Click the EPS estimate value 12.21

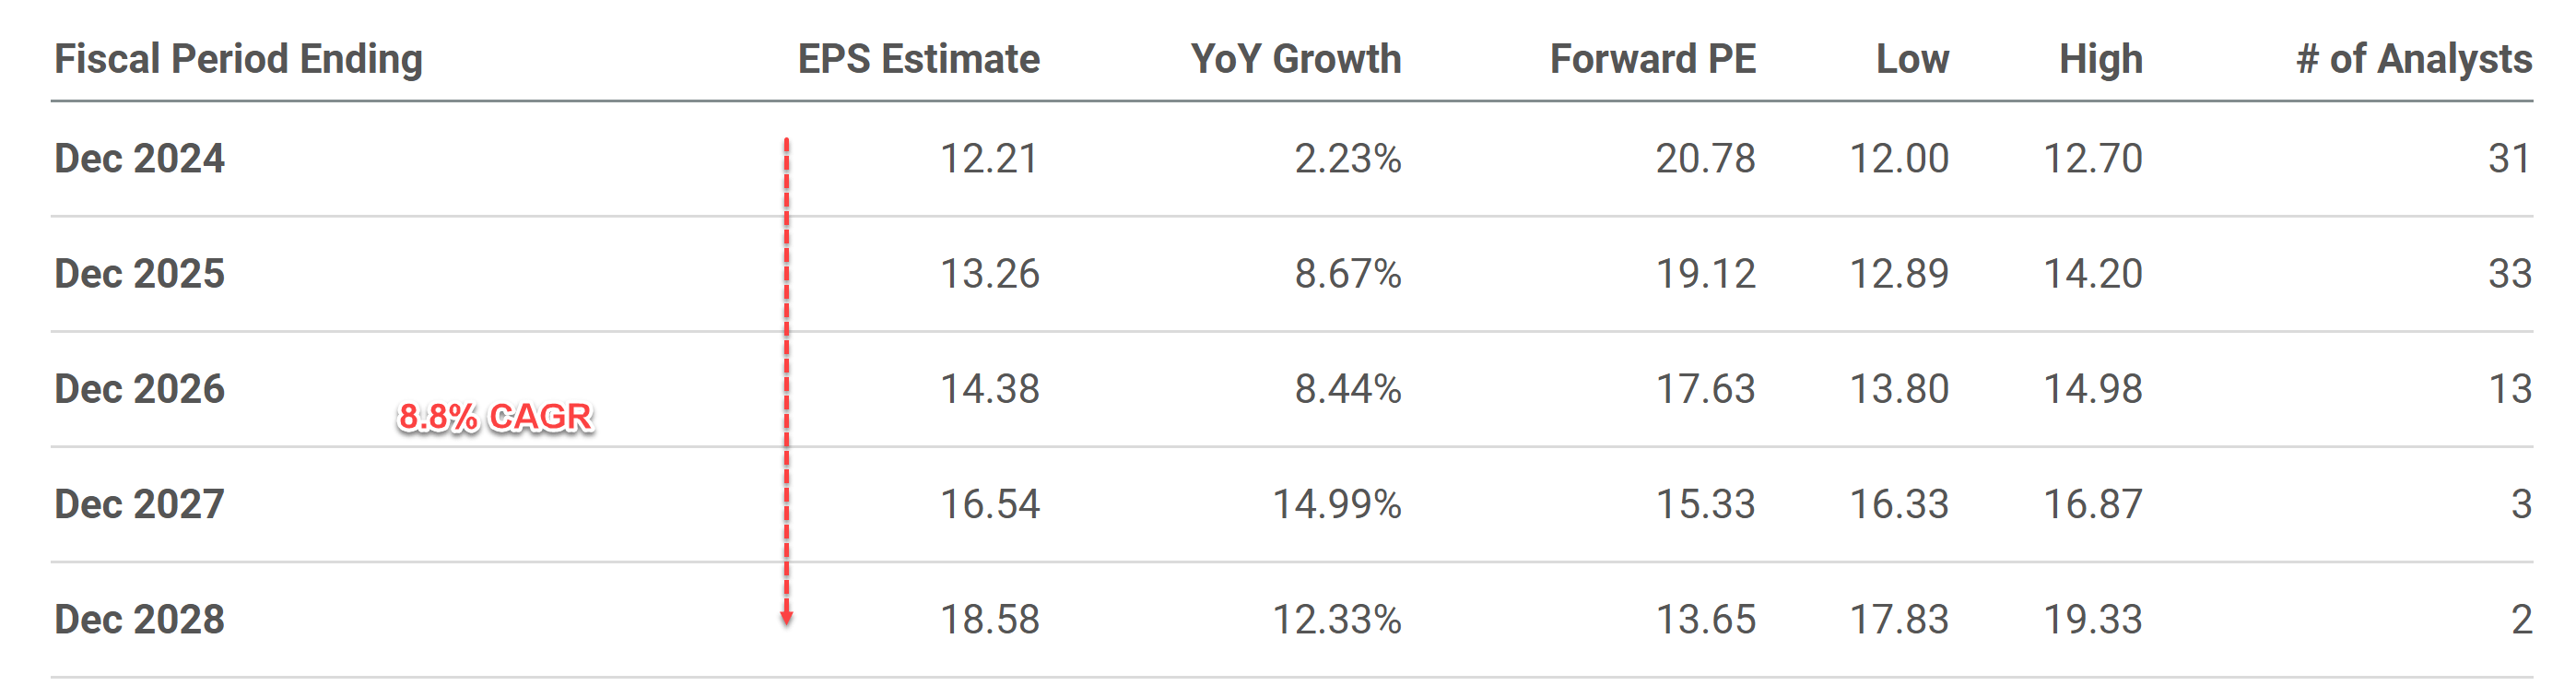[x=989, y=158]
